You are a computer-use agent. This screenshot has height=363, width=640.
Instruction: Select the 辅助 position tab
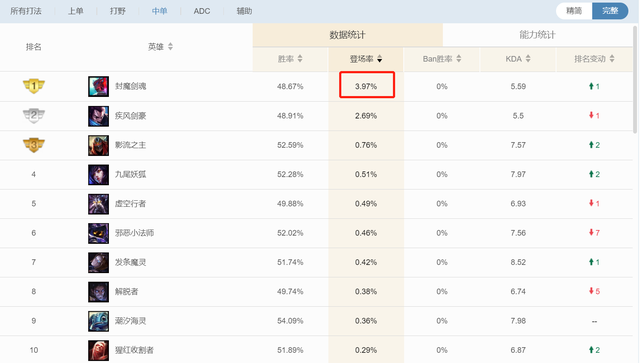pos(244,11)
